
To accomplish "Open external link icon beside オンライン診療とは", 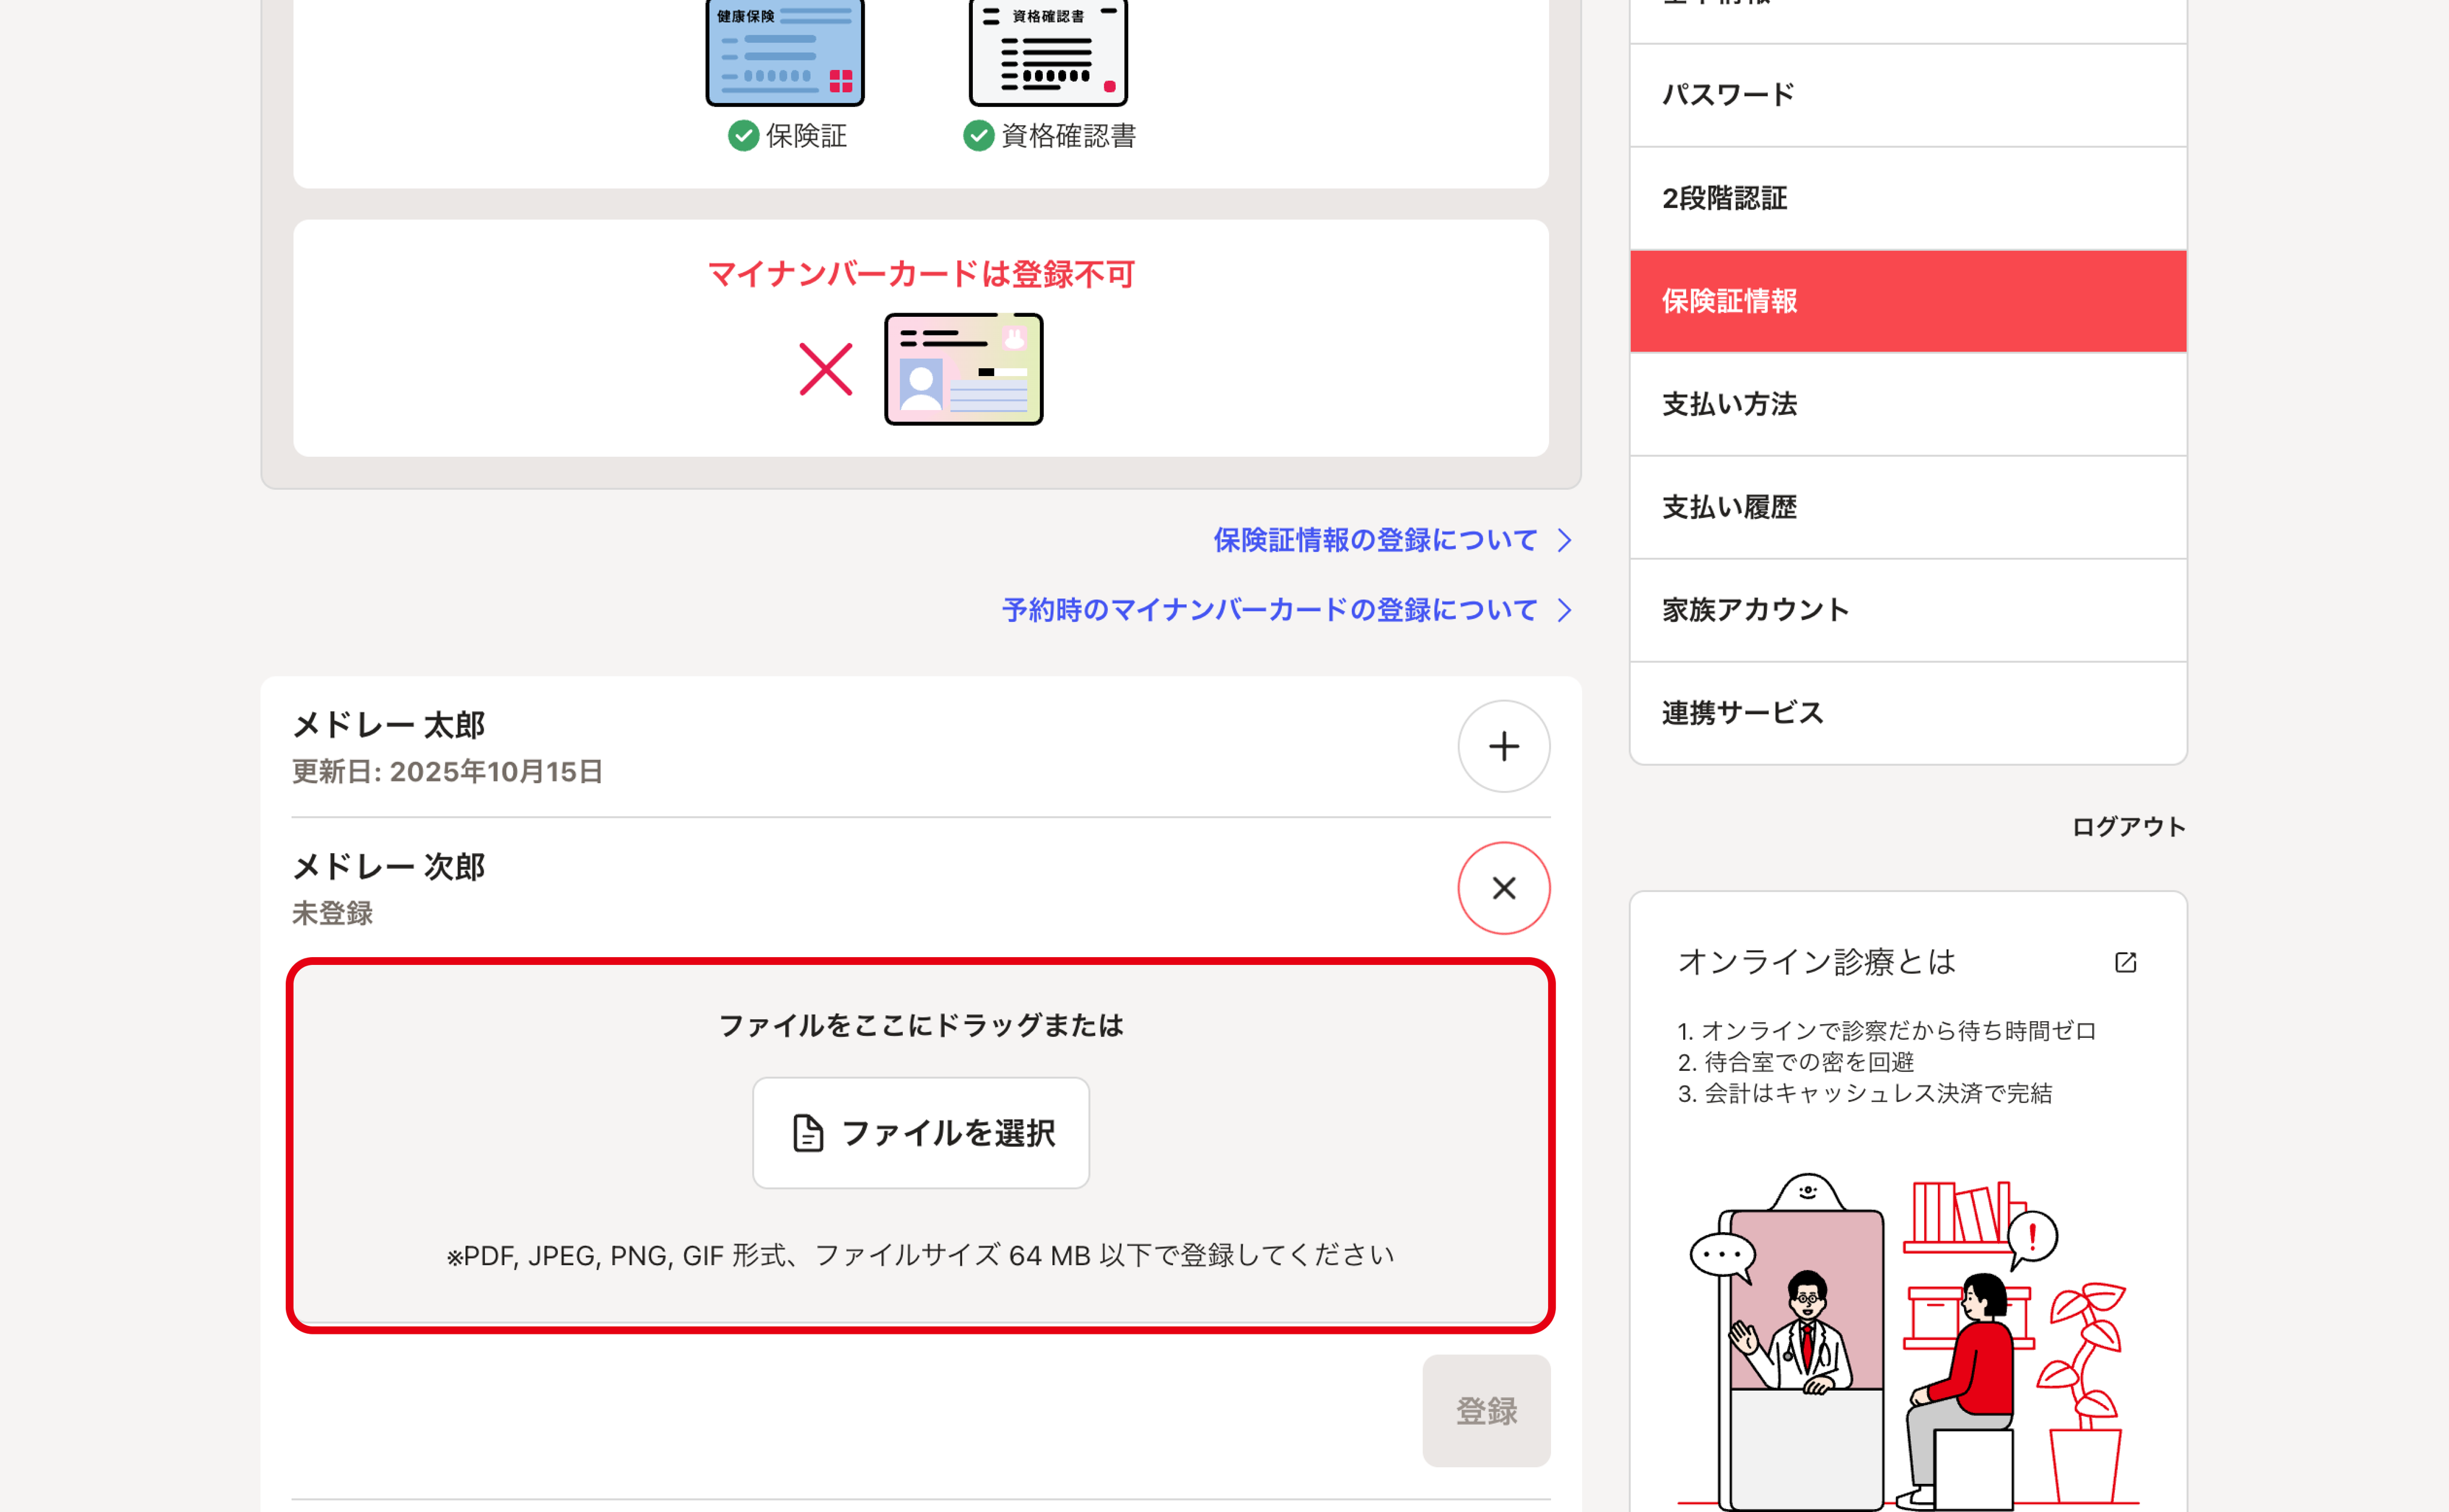I will [2125, 962].
